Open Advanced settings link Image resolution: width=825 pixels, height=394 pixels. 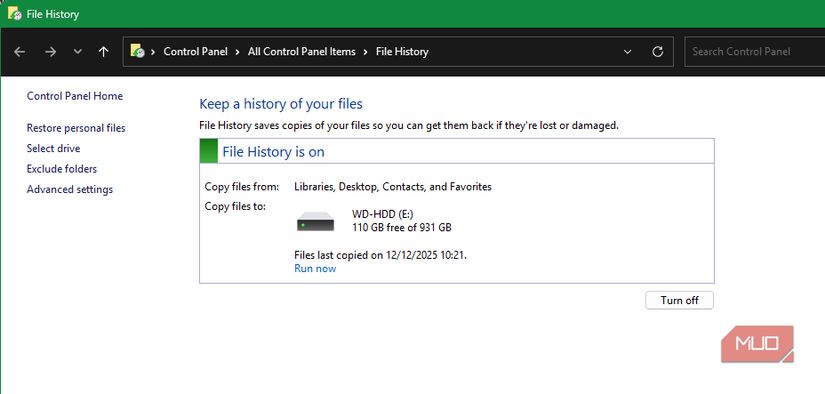(70, 189)
